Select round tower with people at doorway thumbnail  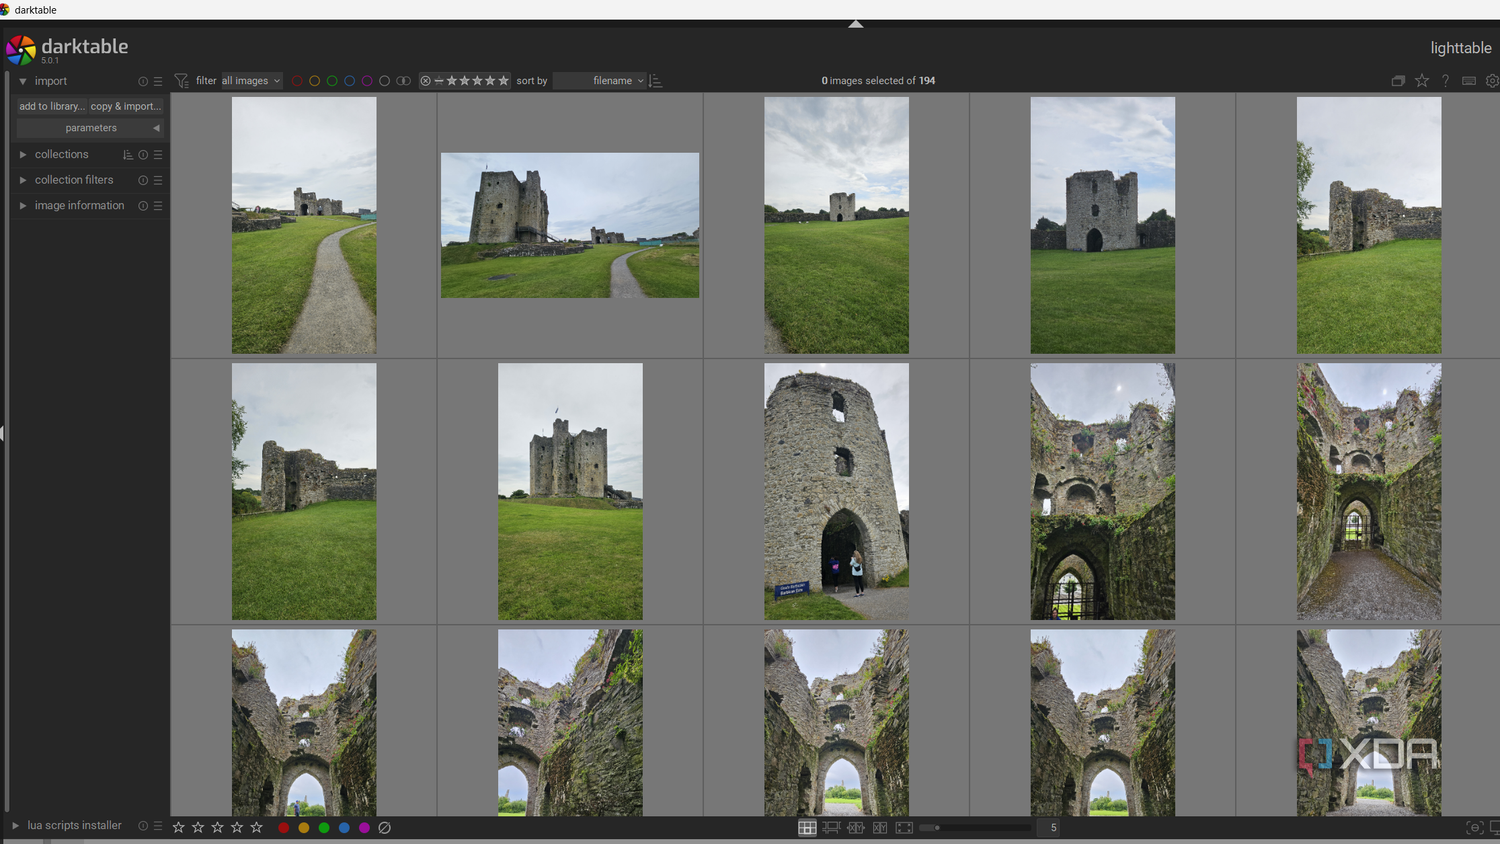[x=836, y=491]
